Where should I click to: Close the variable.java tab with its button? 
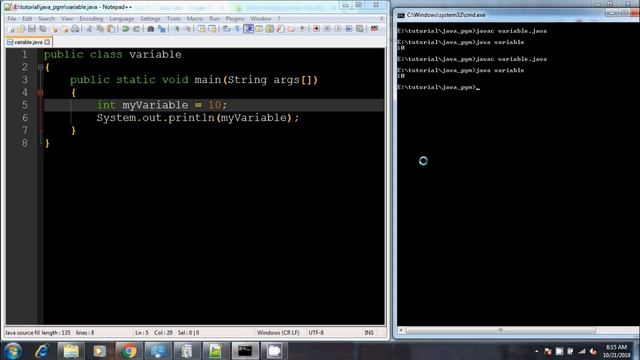point(47,42)
